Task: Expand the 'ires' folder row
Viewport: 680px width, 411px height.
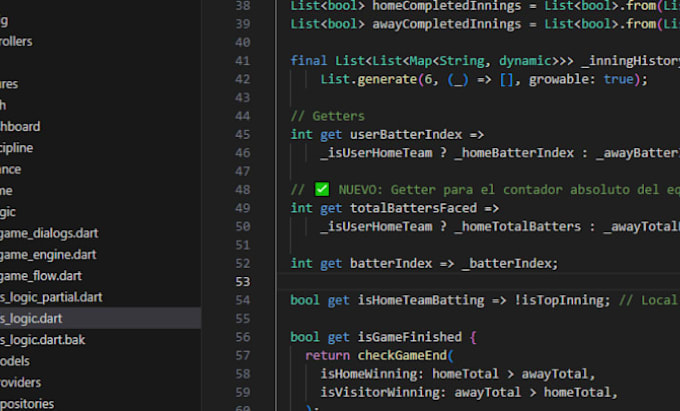Action: point(9,84)
